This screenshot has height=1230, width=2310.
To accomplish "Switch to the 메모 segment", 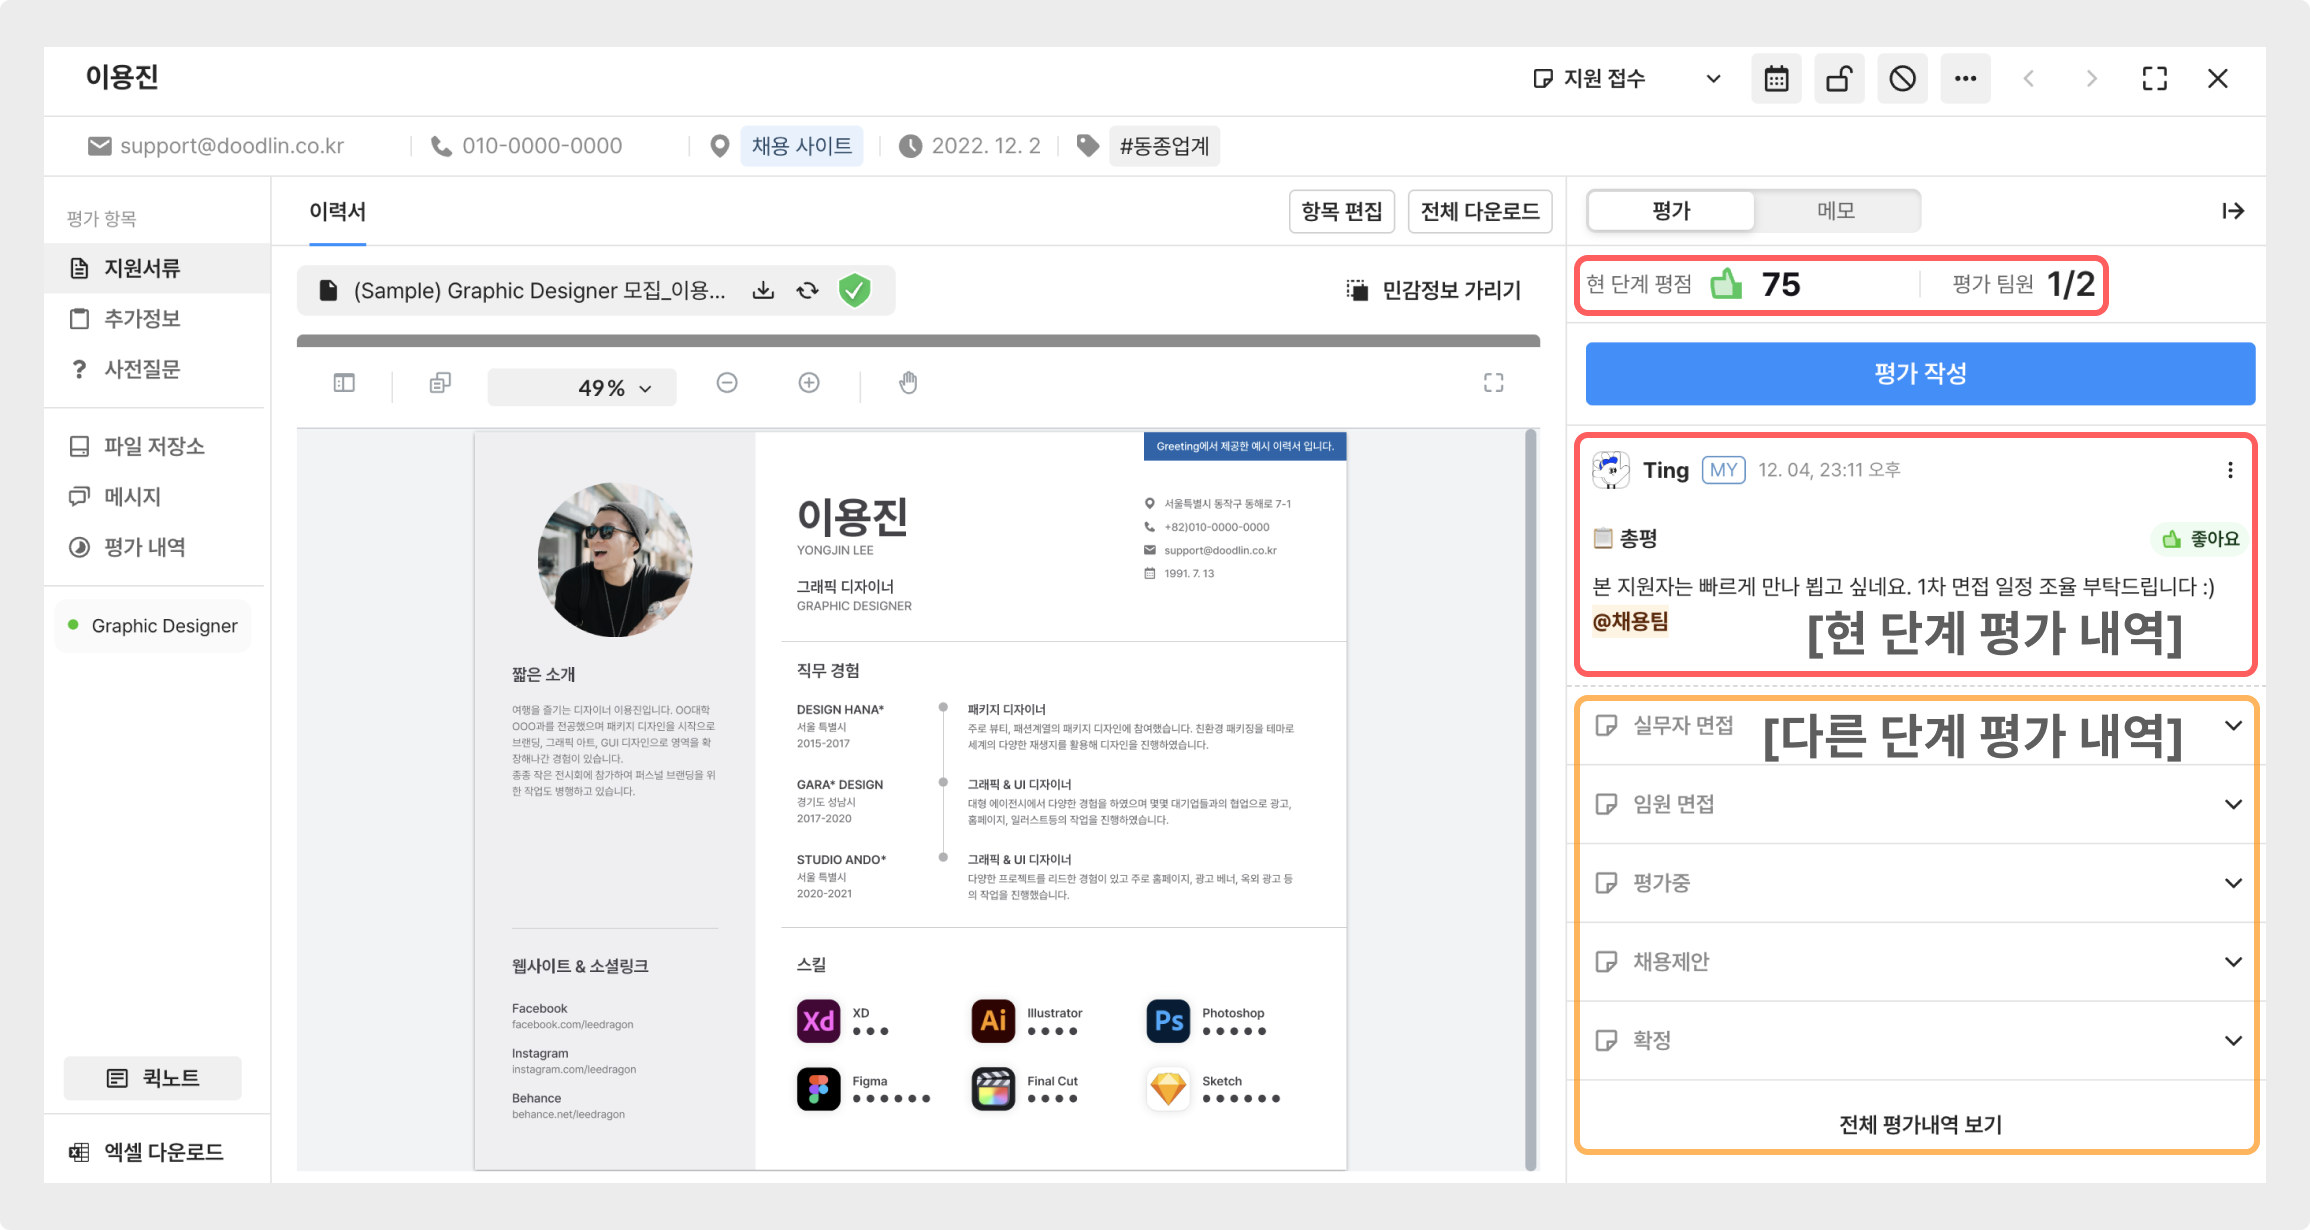I will click(1836, 211).
